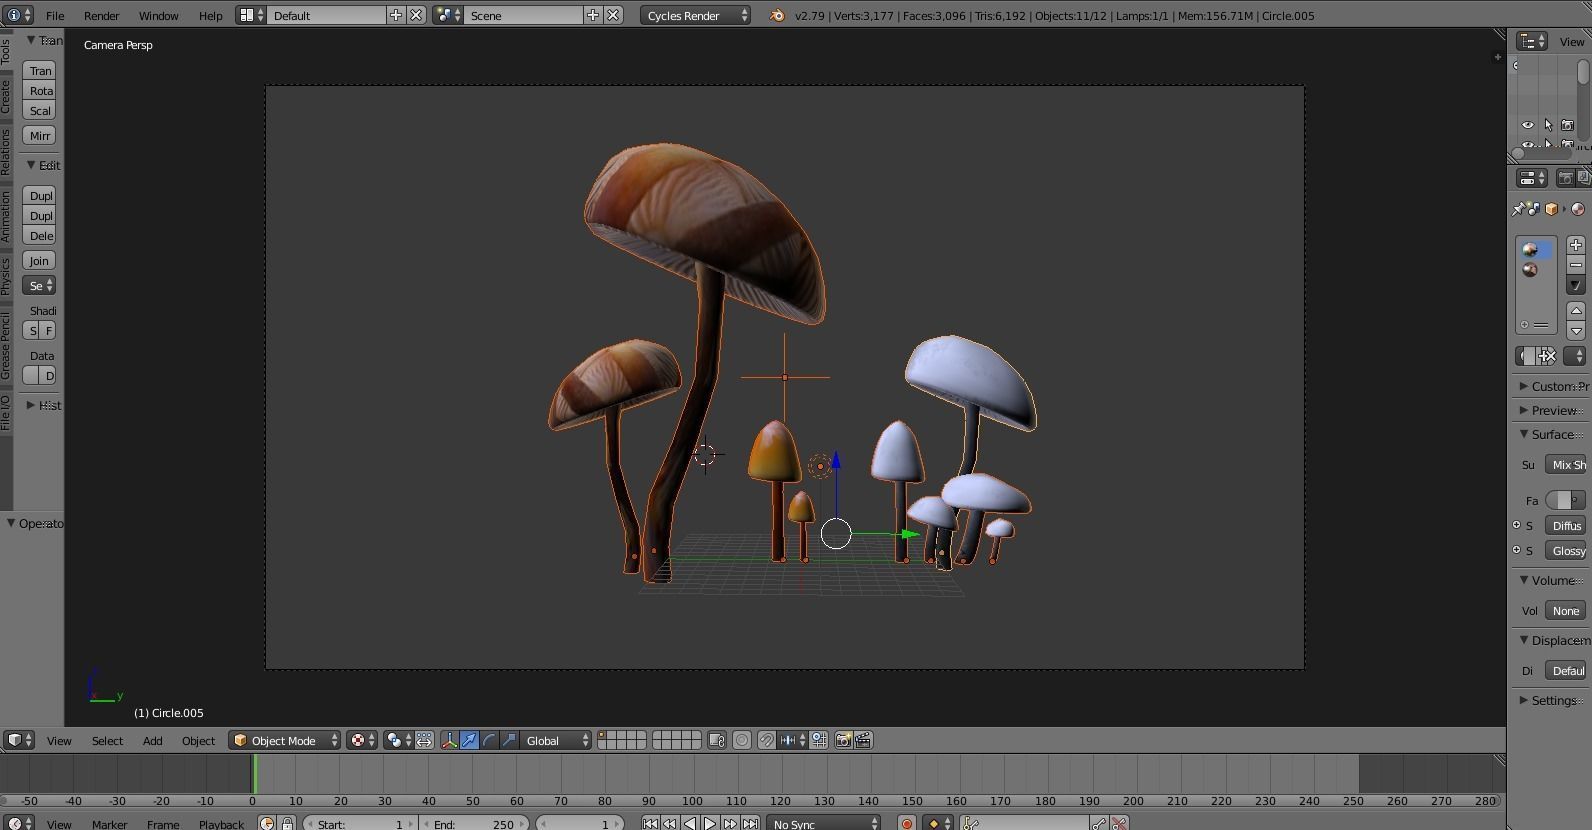
Task: Click the Rotate button
Action: (x=39, y=91)
